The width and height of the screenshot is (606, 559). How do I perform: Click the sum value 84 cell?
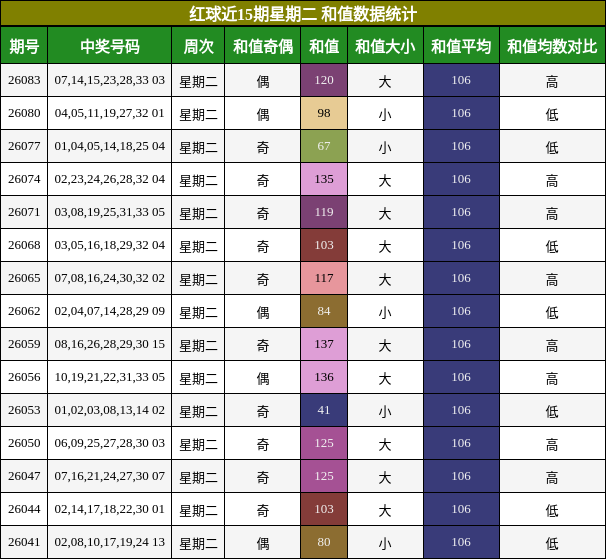pos(324,311)
